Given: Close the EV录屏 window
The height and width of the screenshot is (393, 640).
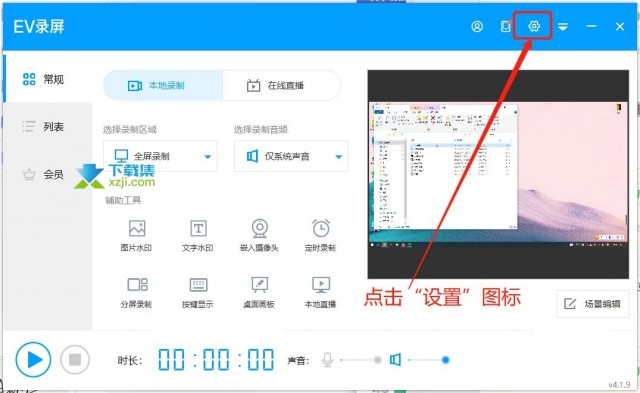Looking at the screenshot, I should pos(620,27).
